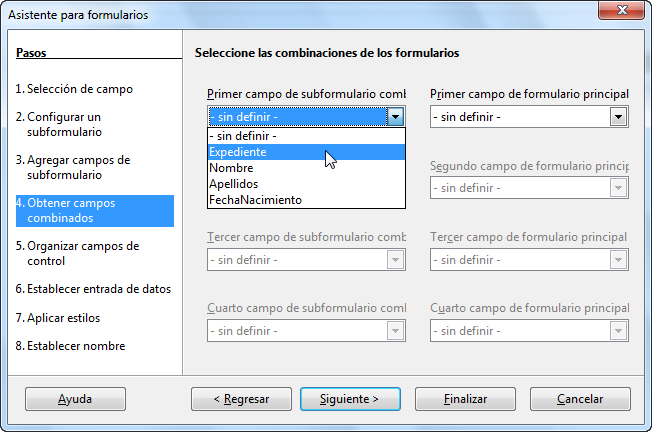Expand the Tercer campo de subformulario dropdown
This screenshot has width=652, height=432.
pos(306,260)
